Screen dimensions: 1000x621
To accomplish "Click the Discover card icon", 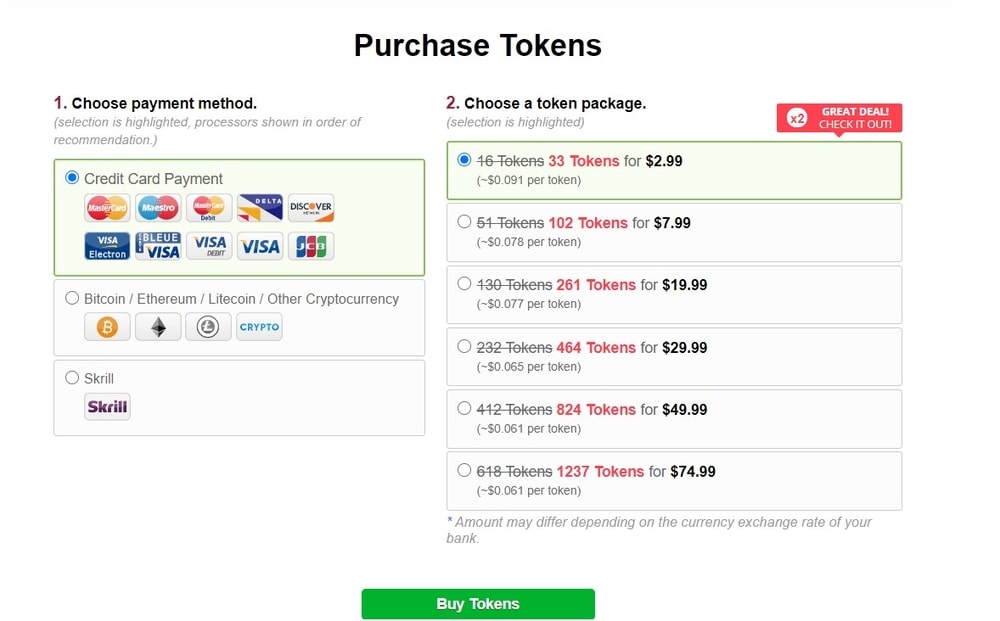I will pyautogui.click(x=311, y=208).
